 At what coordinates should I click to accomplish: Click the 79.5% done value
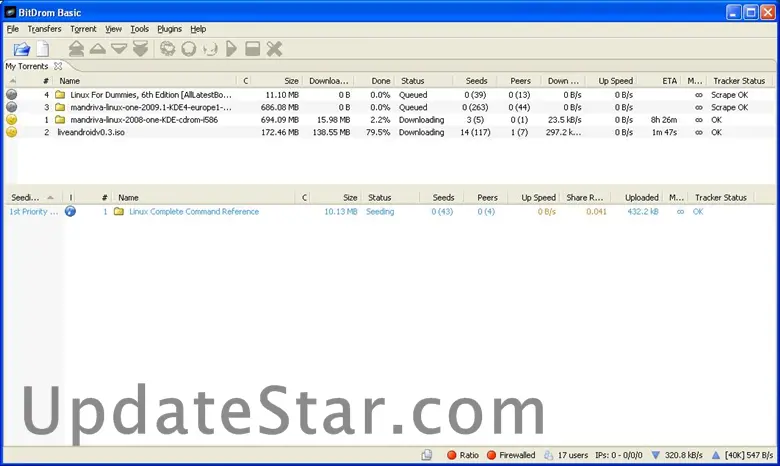pyautogui.click(x=378, y=132)
